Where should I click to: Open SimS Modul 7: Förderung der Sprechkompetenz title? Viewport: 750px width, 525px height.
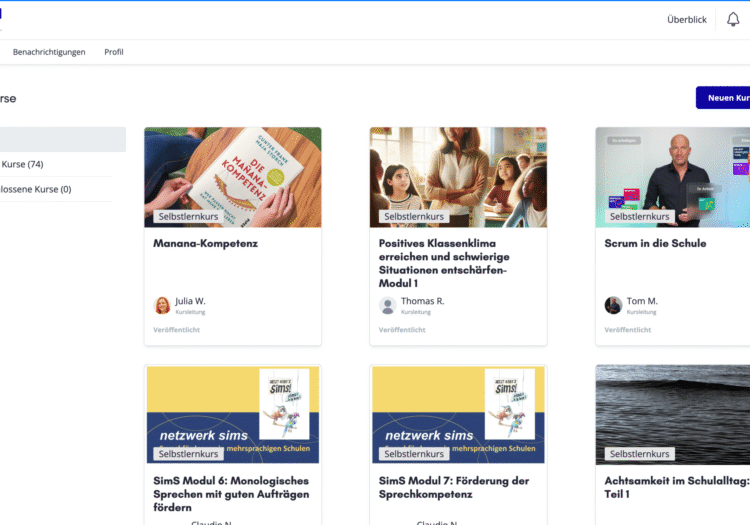[x=454, y=487]
